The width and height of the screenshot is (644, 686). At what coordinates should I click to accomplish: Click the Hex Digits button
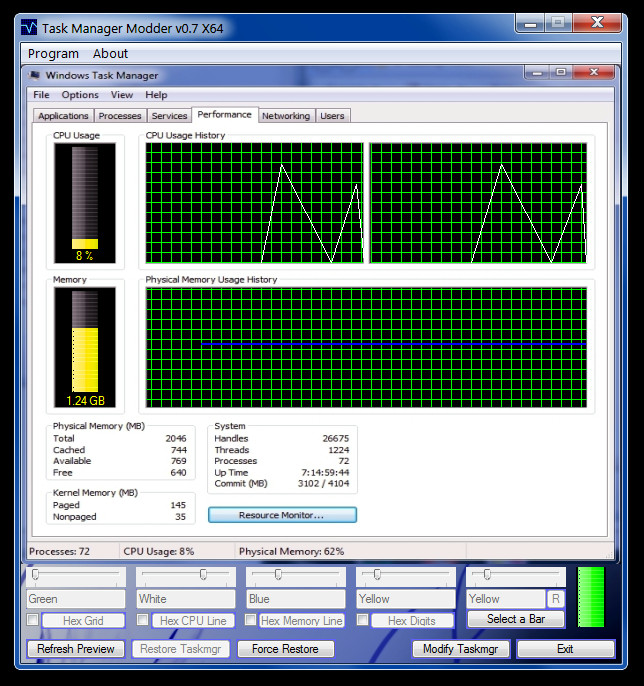412,620
